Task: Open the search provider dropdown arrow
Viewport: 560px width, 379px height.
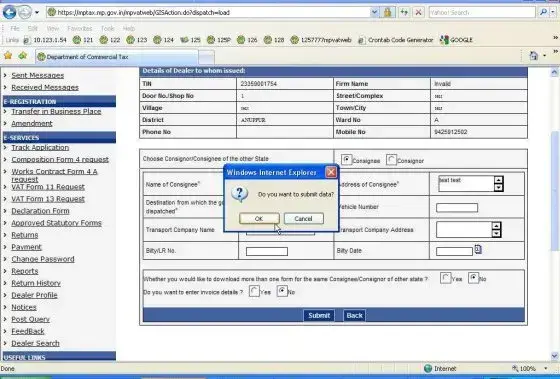Action: pos(554,13)
